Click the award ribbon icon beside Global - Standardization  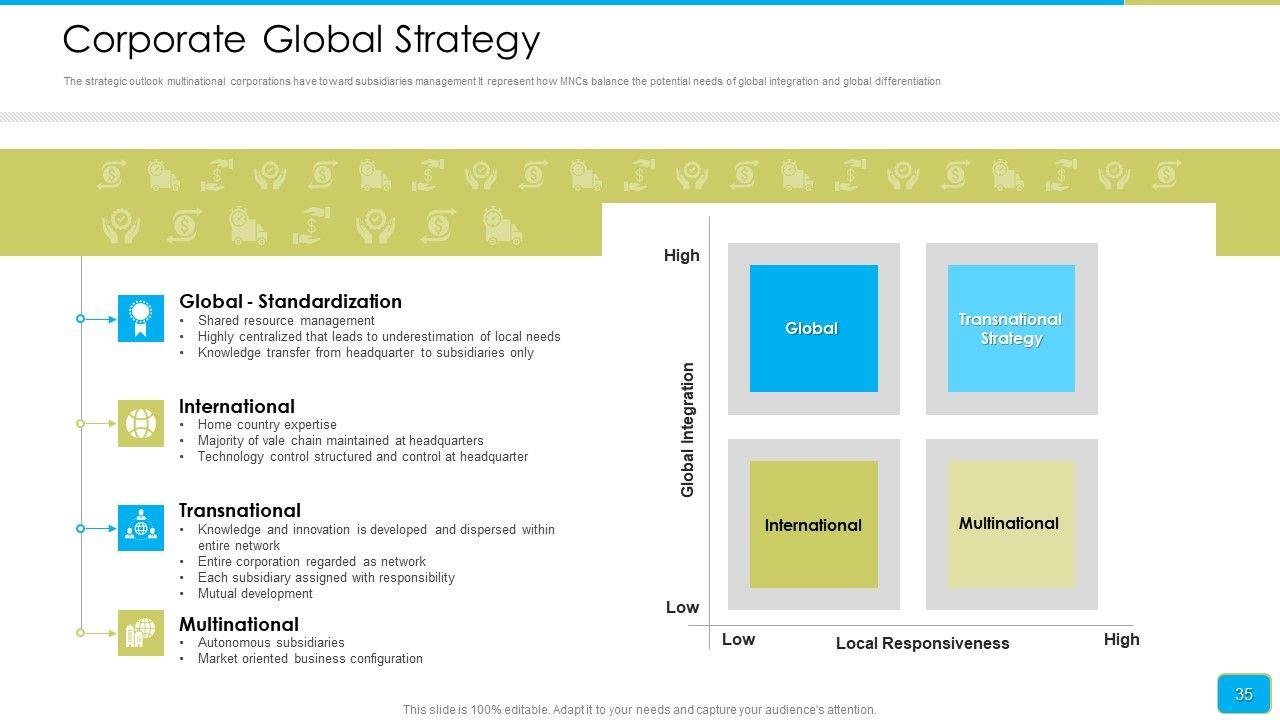[x=141, y=318]
